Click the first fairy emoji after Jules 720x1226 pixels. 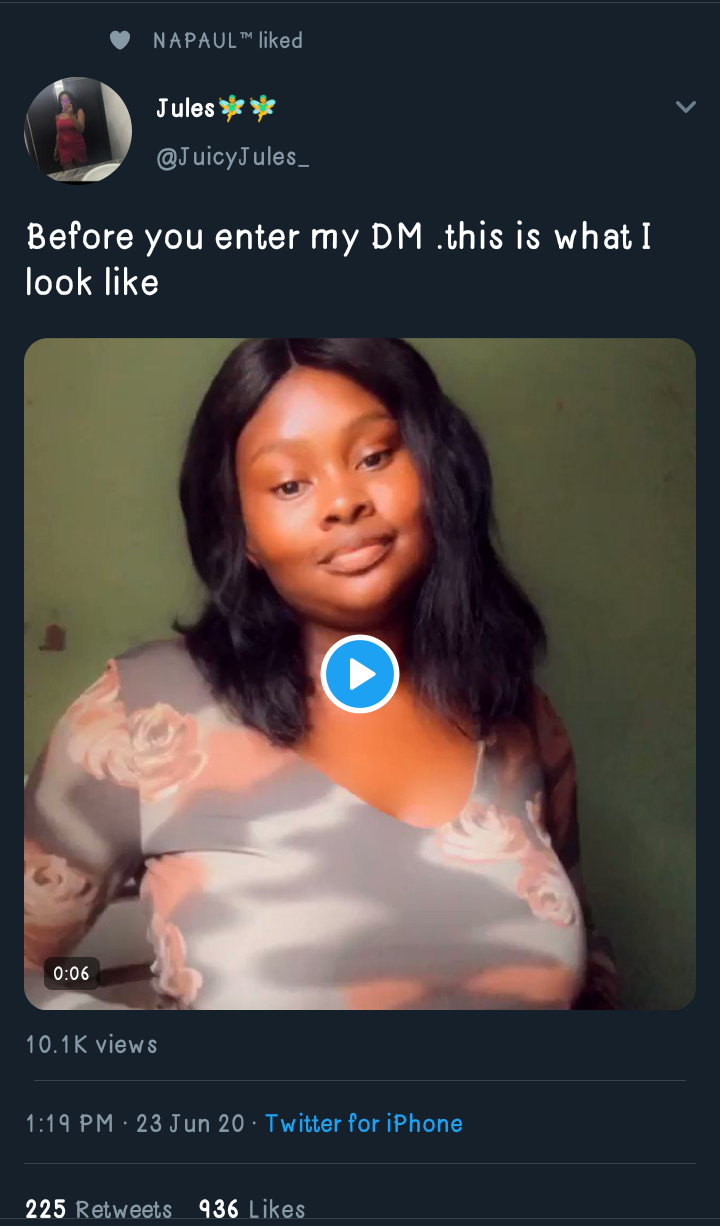[231, 108]
